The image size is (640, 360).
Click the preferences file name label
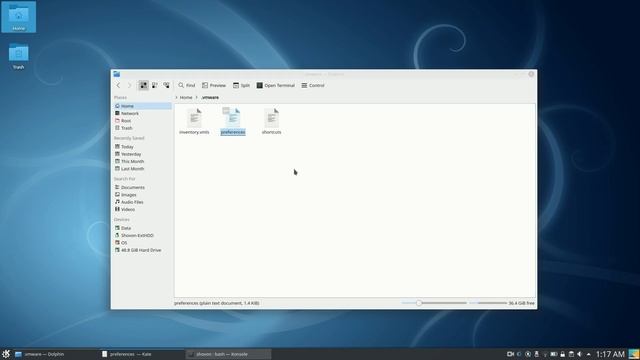pos(233,132)
